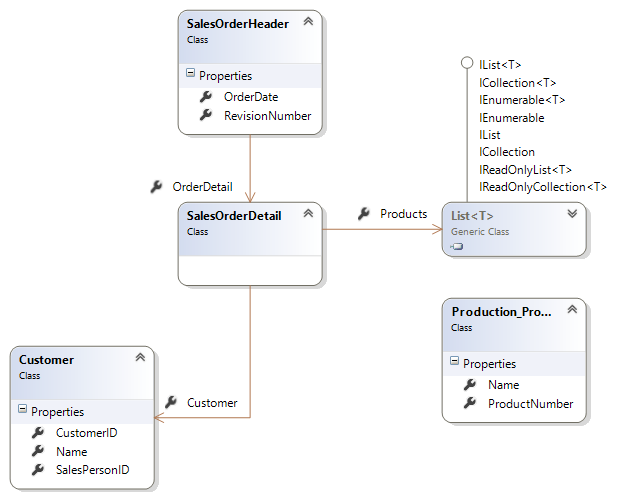
Task: Click wrench icon beside Production class Name property
Action: (470, 384)
